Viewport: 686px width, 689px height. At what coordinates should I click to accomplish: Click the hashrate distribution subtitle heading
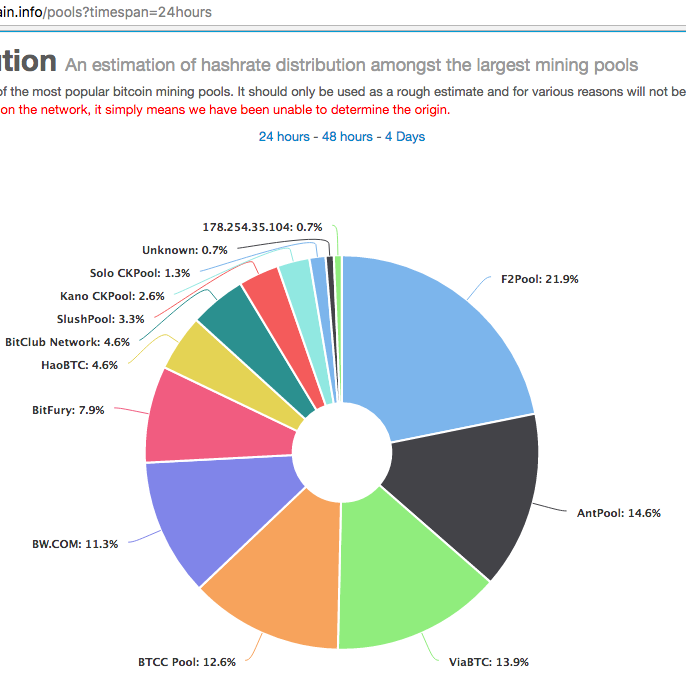point(352,65)
